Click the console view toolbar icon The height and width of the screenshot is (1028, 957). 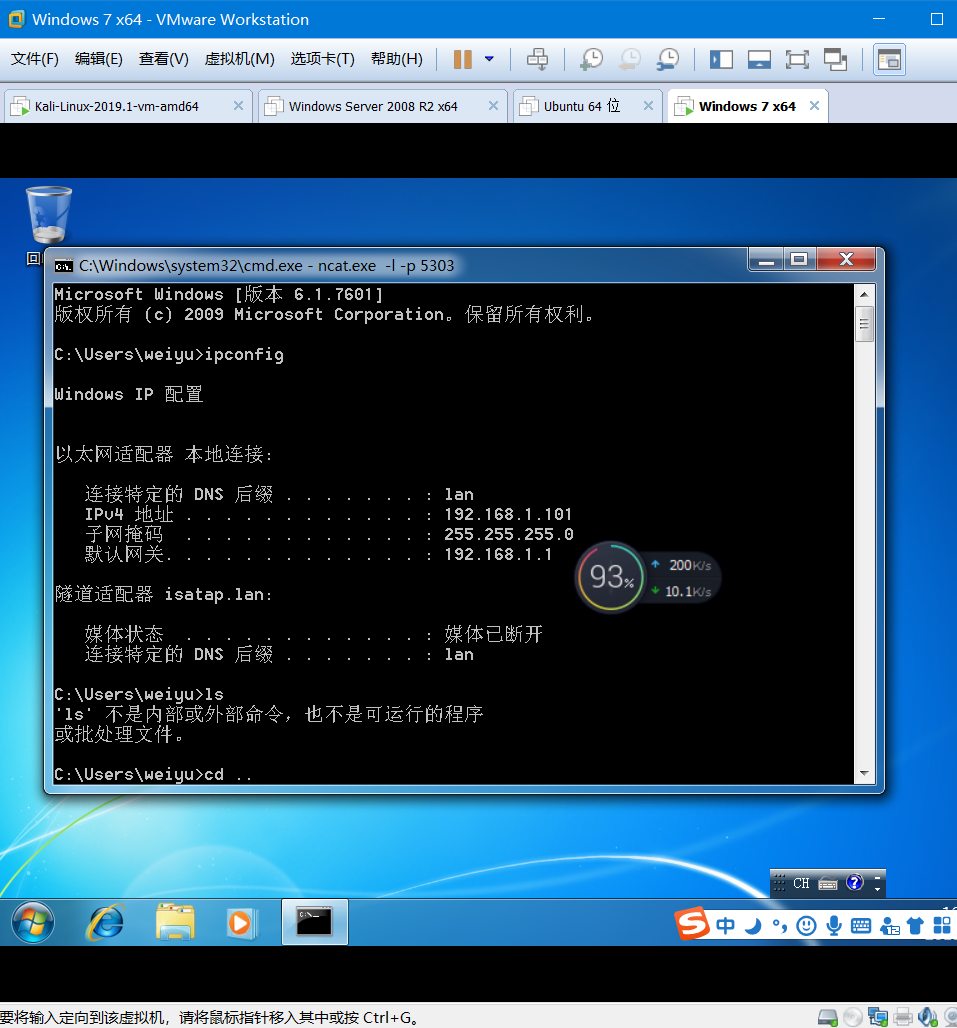[x=889, y=60]
